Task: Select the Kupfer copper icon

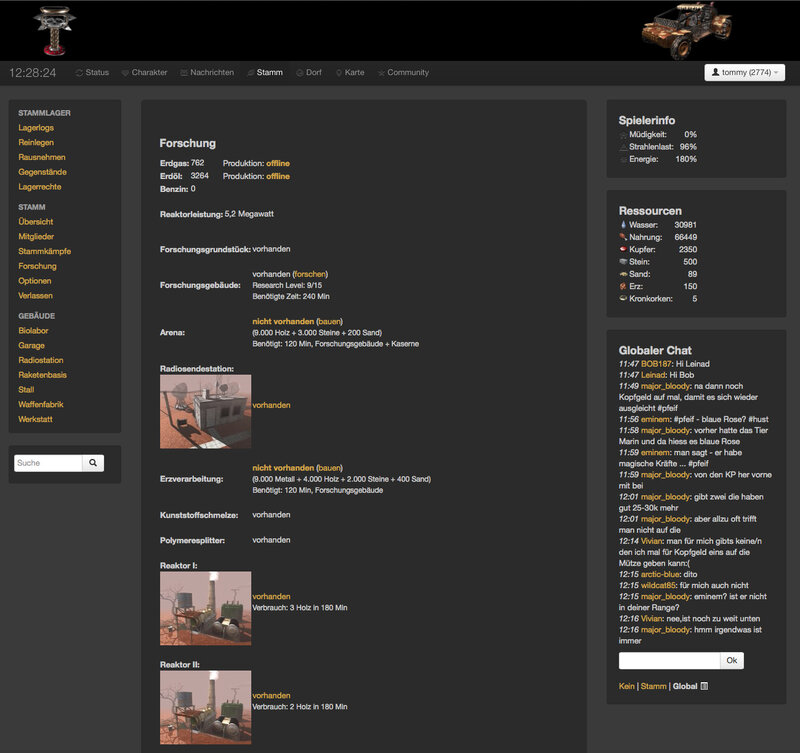Action: [x=625, y=249]
